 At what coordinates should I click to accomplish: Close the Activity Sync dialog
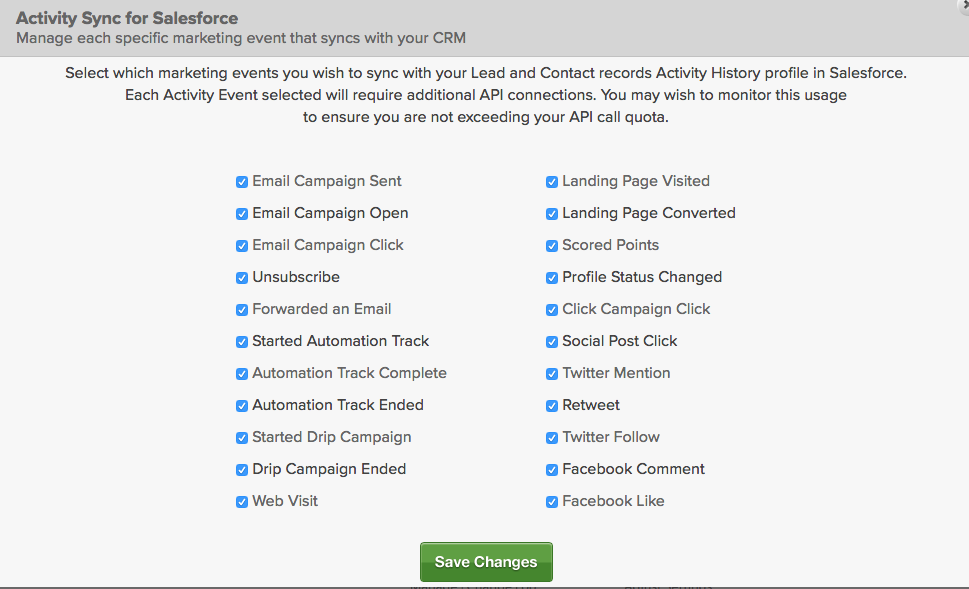[963, 5]
